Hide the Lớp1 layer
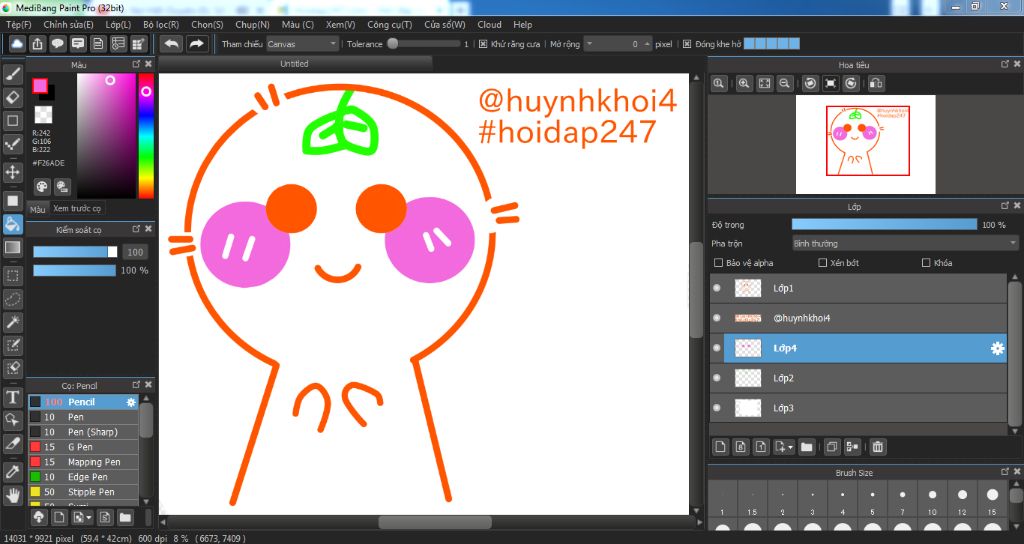The height and width of the screenshot is (544, 1024). click(717, 288)
